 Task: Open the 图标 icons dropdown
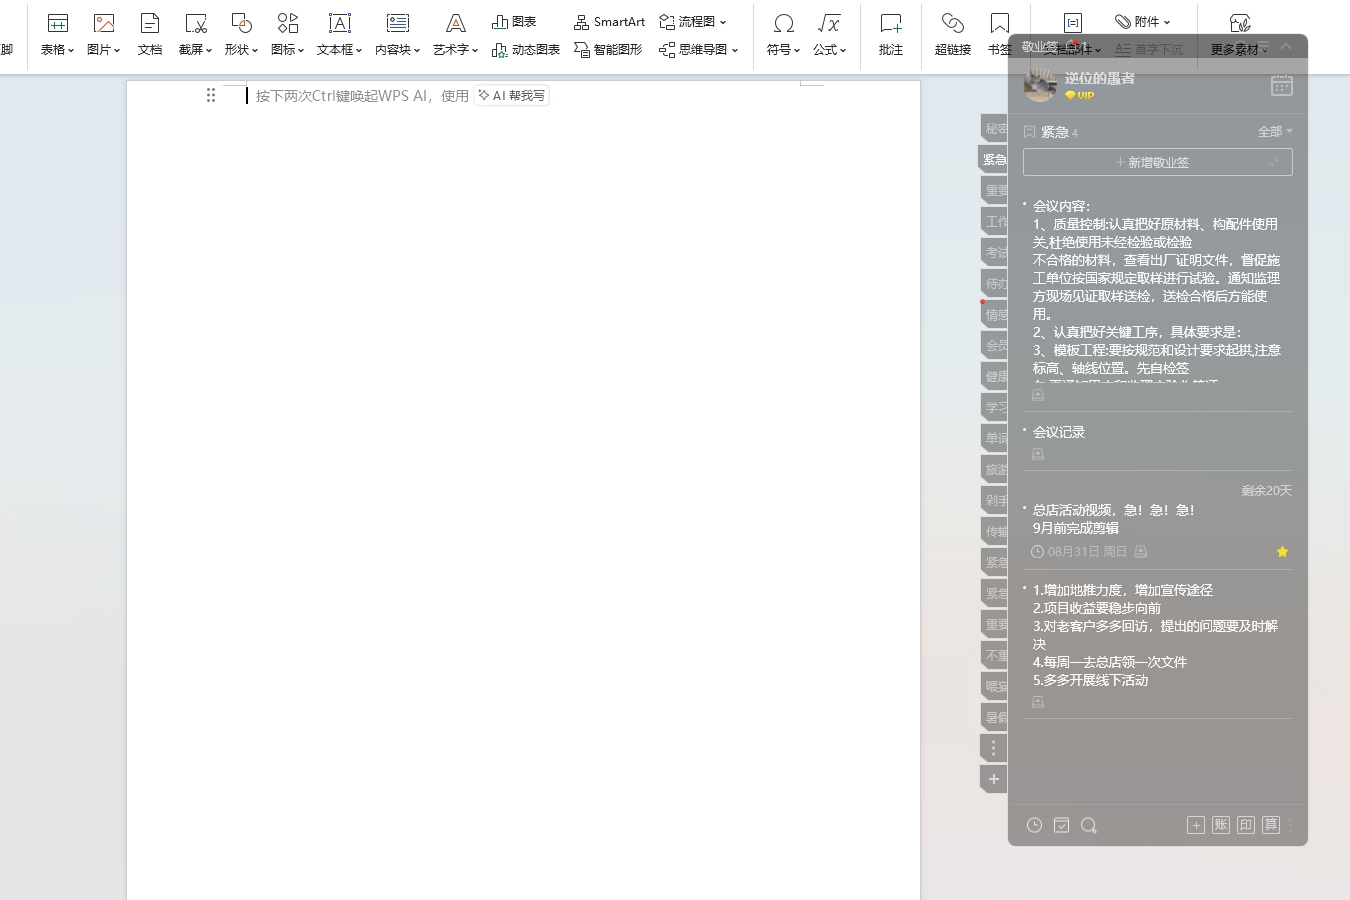coord(288,34)
